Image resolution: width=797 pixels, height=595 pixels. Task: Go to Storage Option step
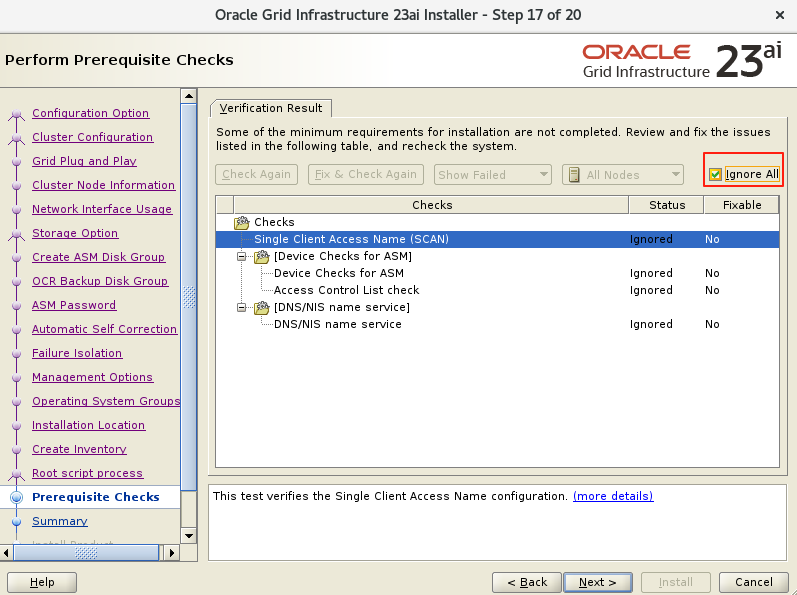point(75,233)
